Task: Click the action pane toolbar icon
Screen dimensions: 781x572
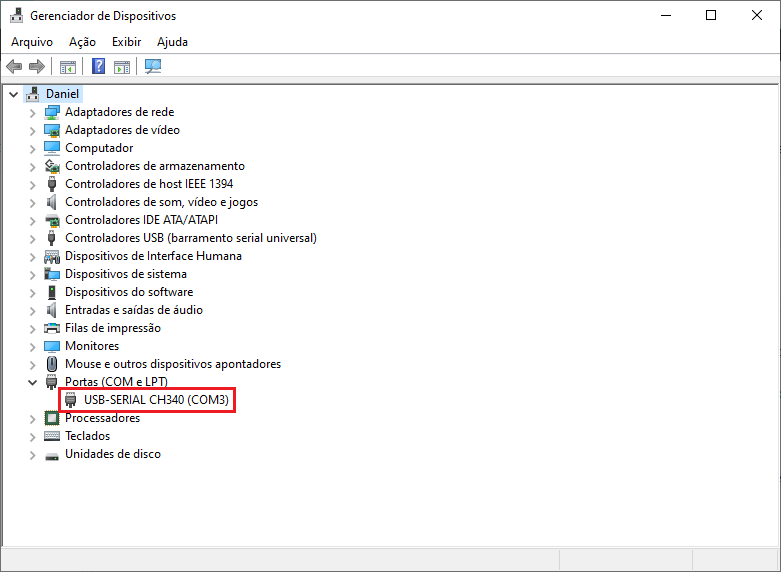Action: pyautogui.click(x=122, y=67)
